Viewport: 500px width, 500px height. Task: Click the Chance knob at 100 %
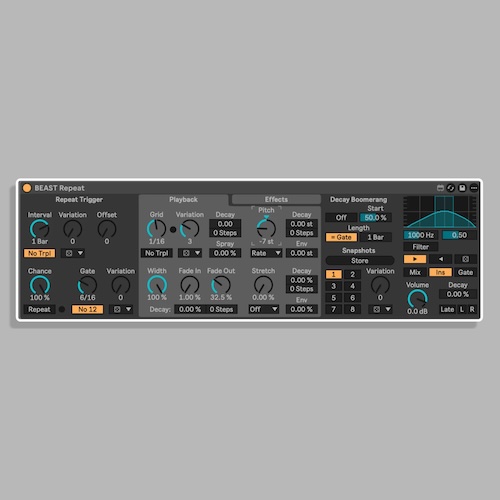tap(40, 285)
